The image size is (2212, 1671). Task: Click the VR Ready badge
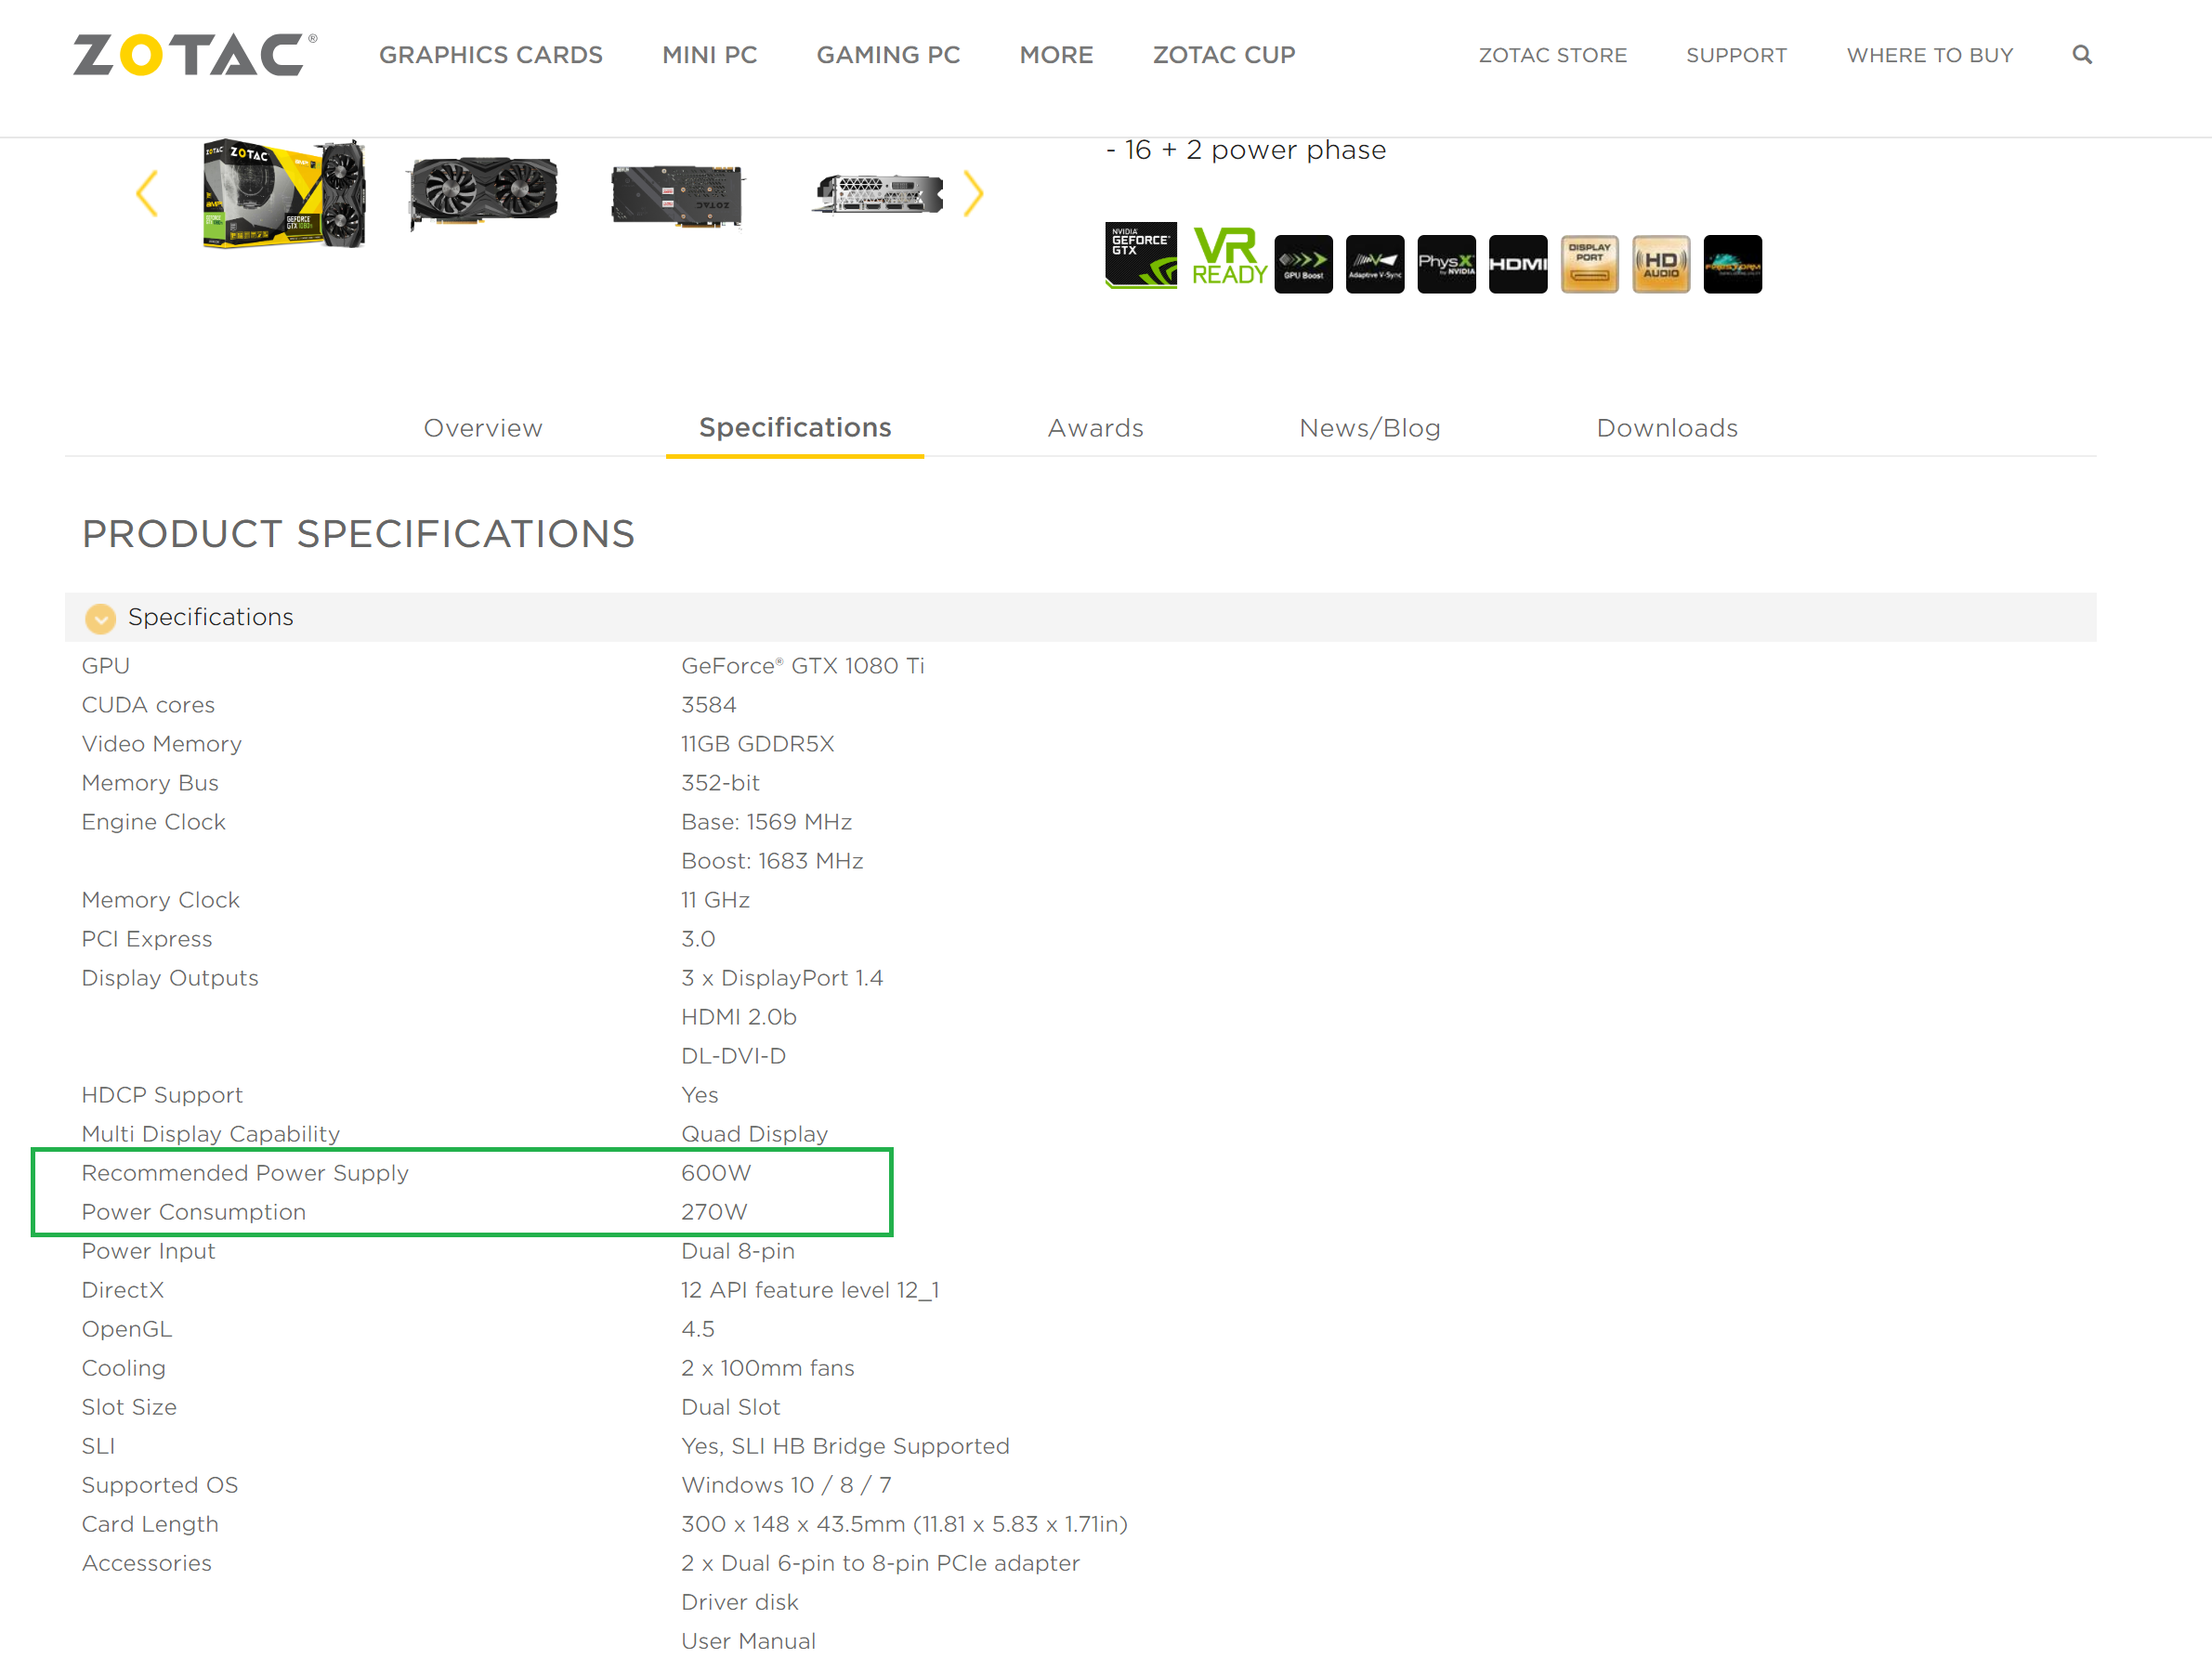(x=1228, y=257)
